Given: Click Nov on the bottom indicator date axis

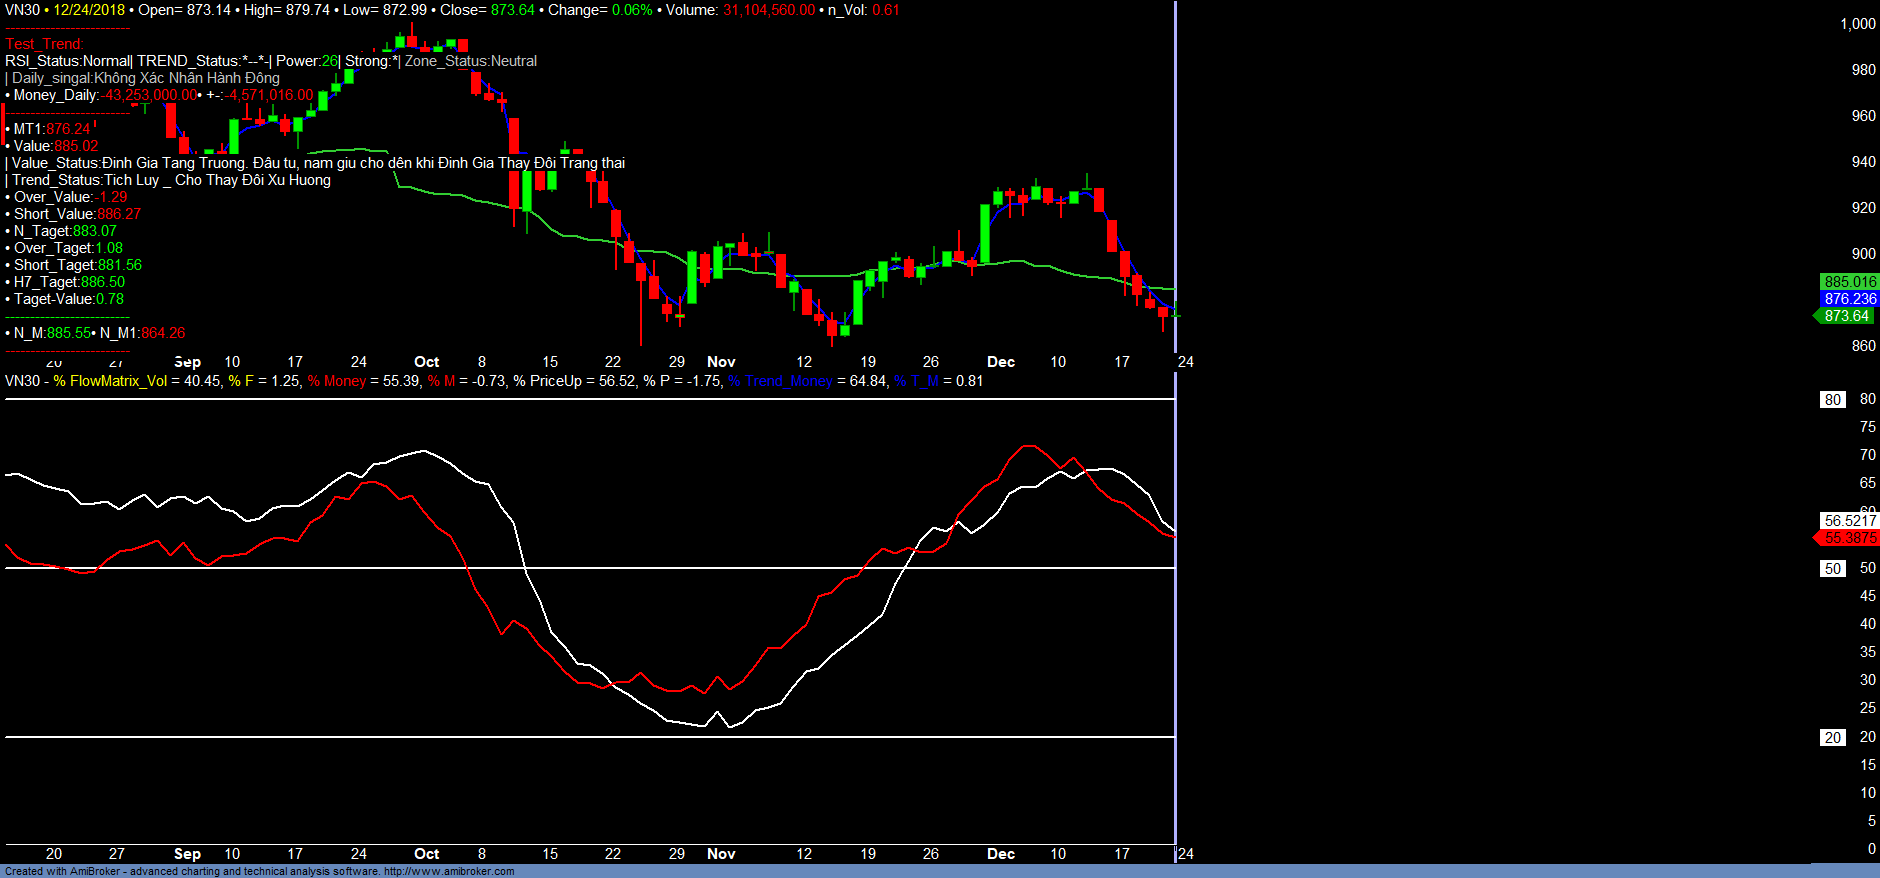Looking at the screenshot, I should pos(720,854).
